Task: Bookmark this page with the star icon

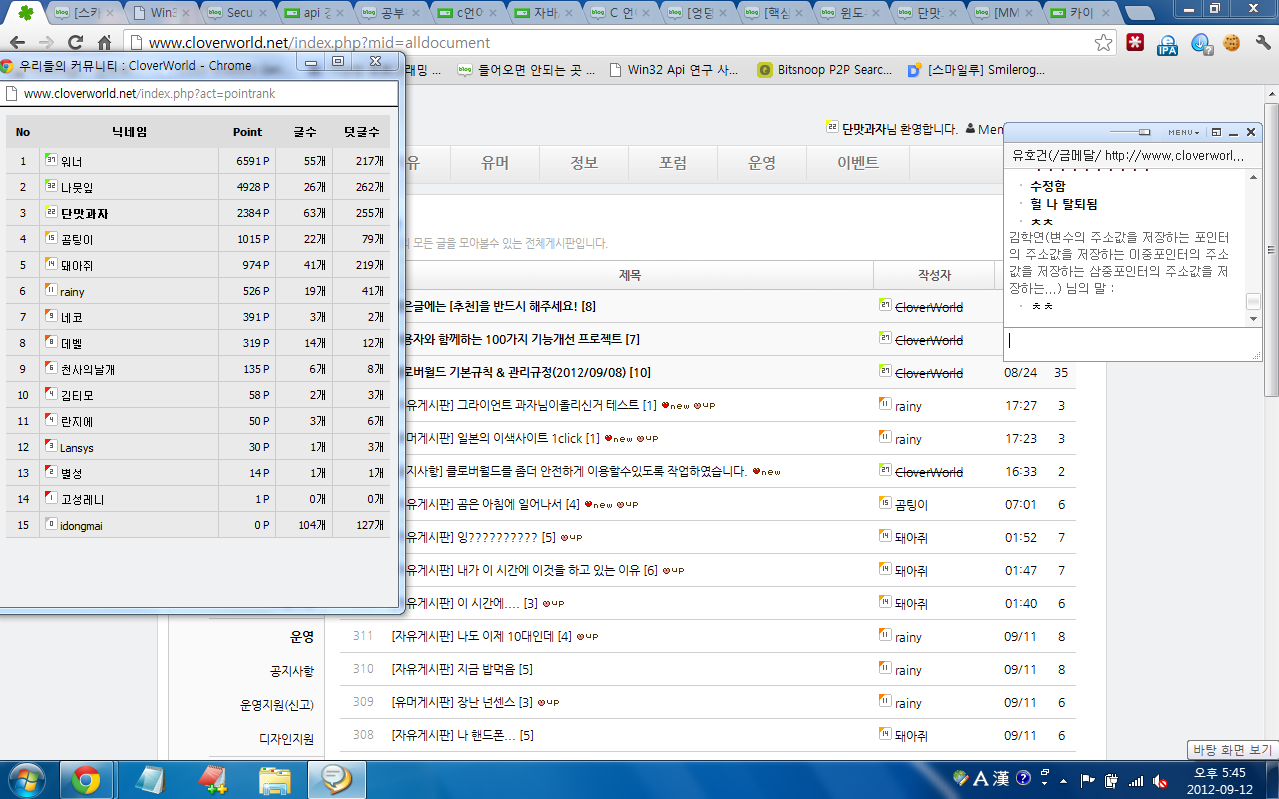Action: pyautogui.click(x=1103, y=43)
